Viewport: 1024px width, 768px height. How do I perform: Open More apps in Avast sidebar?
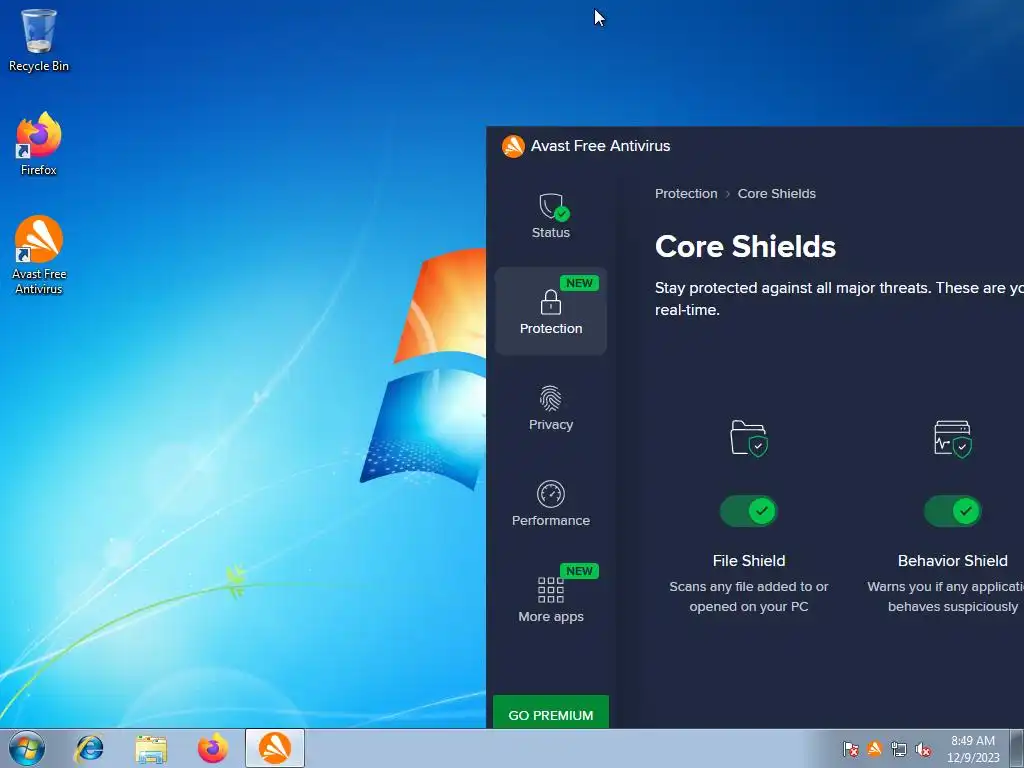[551, 598]
